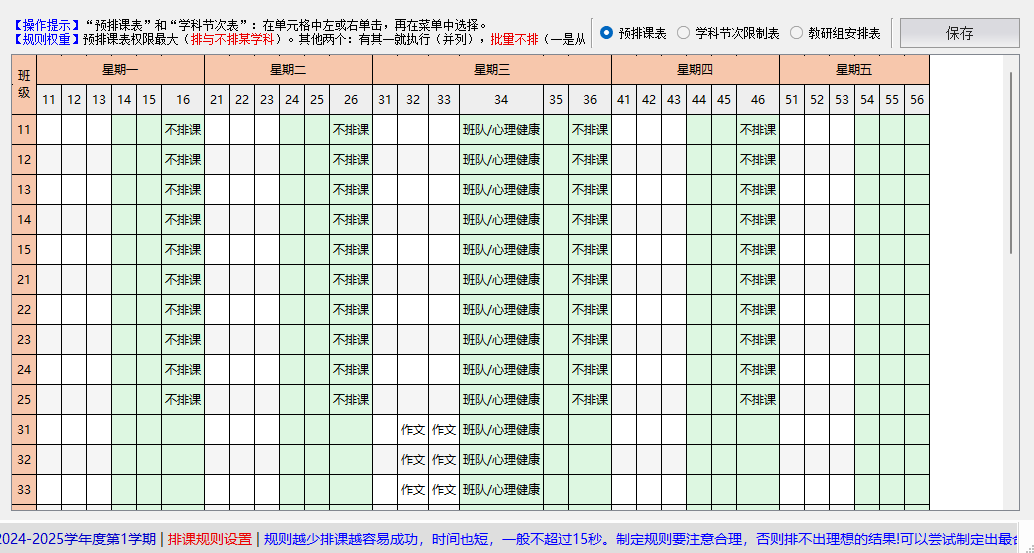
Task: Choose the 教研组安排表 radio option
Action: (797, 33)
